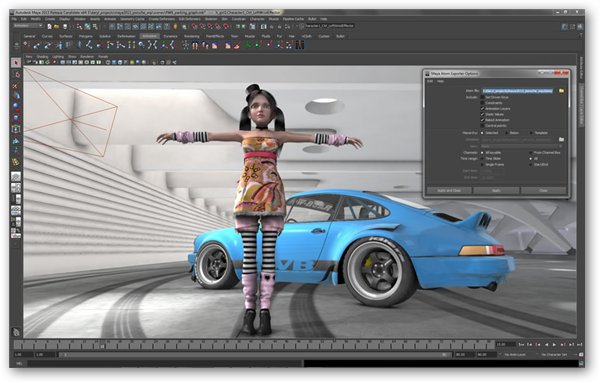Open the File menu

[x=14, y=19]
